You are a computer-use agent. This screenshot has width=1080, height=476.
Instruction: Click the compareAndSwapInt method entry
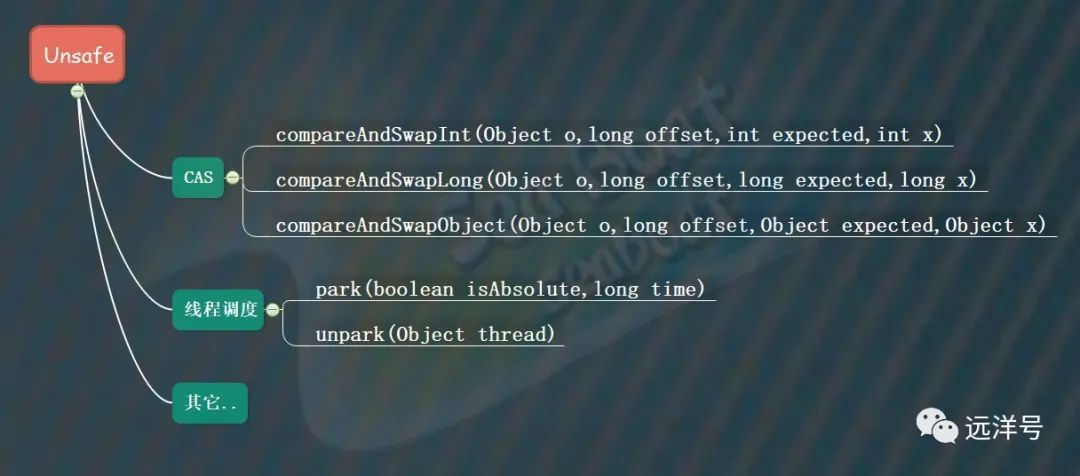[x=608, y=134]
